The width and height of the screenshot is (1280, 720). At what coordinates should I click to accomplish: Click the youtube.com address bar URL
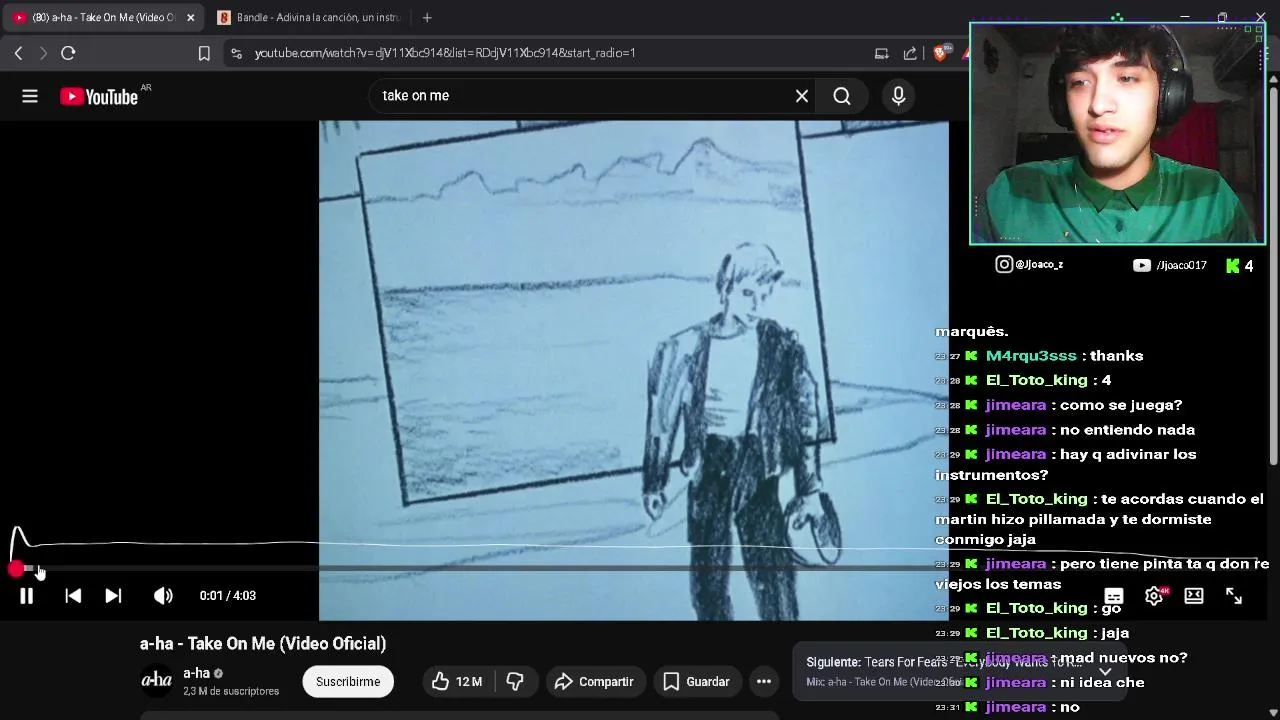[x=445, y=53]
